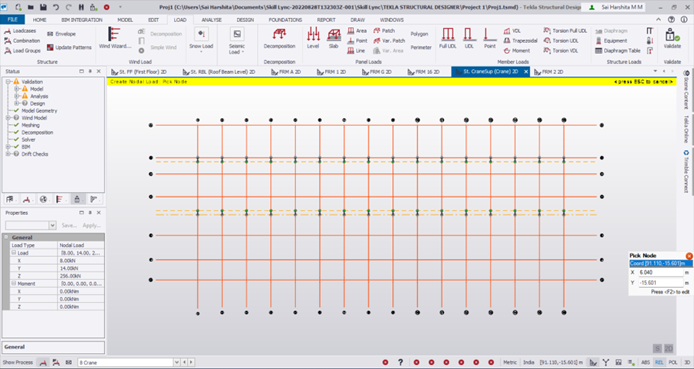The image size is (694, 369).
Task: Pick the Moment member load
Action: (517, 50)
